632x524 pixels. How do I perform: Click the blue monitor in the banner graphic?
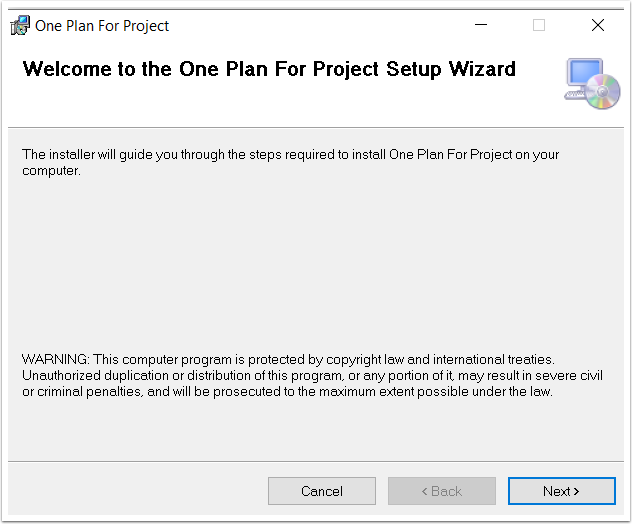pyautogui.click(x=584, y=72)
